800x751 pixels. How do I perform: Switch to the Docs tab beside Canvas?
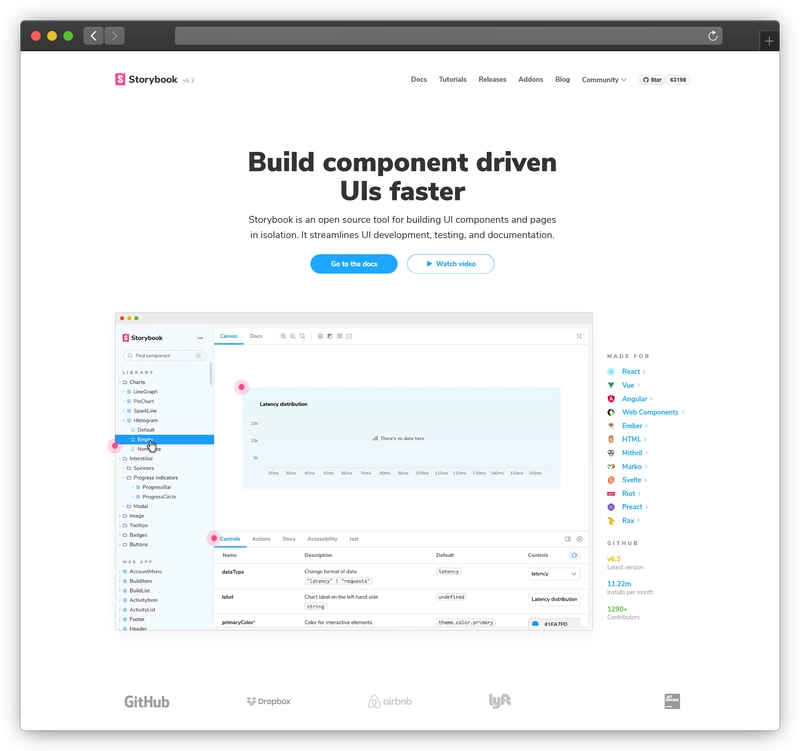pos(256,336)
